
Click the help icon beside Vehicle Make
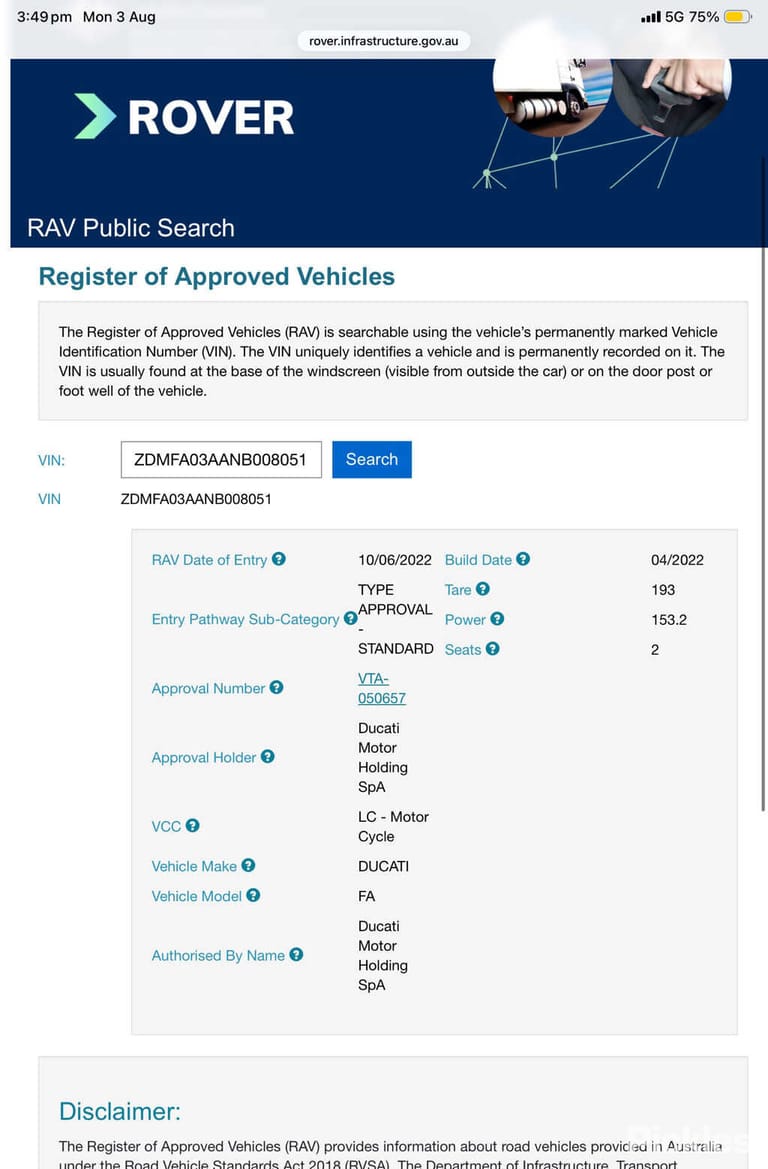tap(248, 865)
